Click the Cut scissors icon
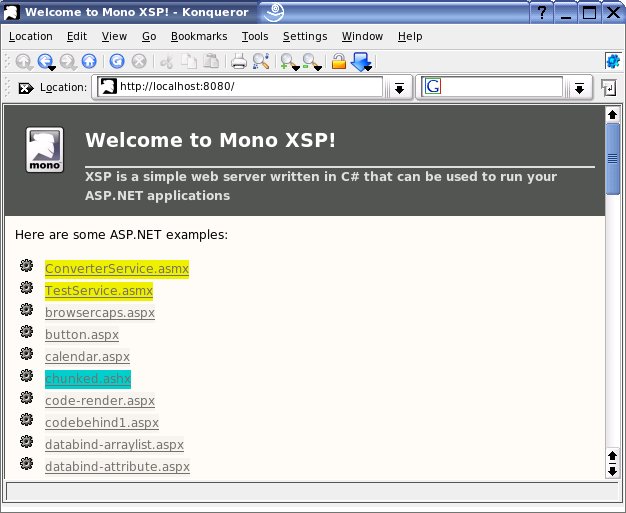626x513 pixels. 167,62
